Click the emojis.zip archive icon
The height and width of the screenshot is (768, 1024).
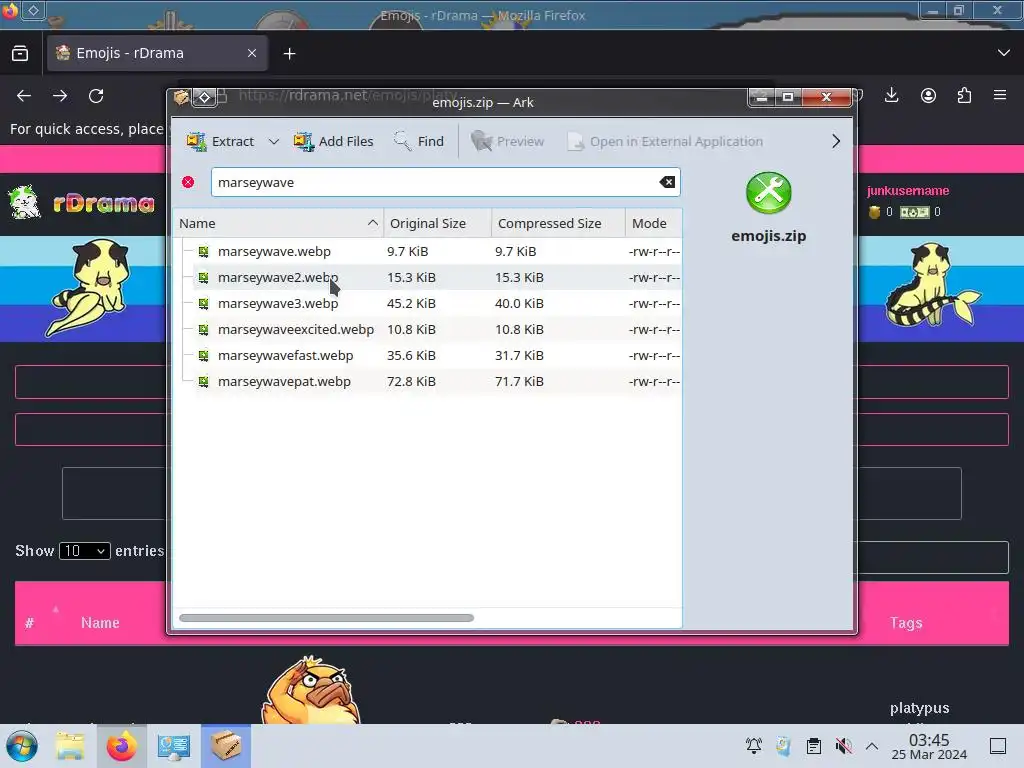click(x=769, y=193)
